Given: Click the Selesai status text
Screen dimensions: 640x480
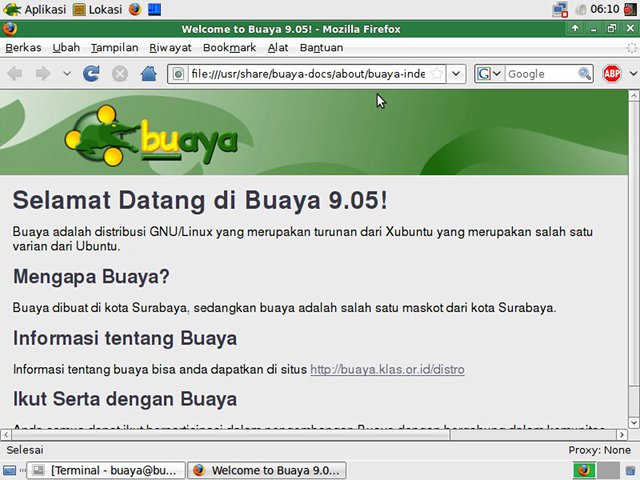Looking at the screenshot, I should 25,450.
